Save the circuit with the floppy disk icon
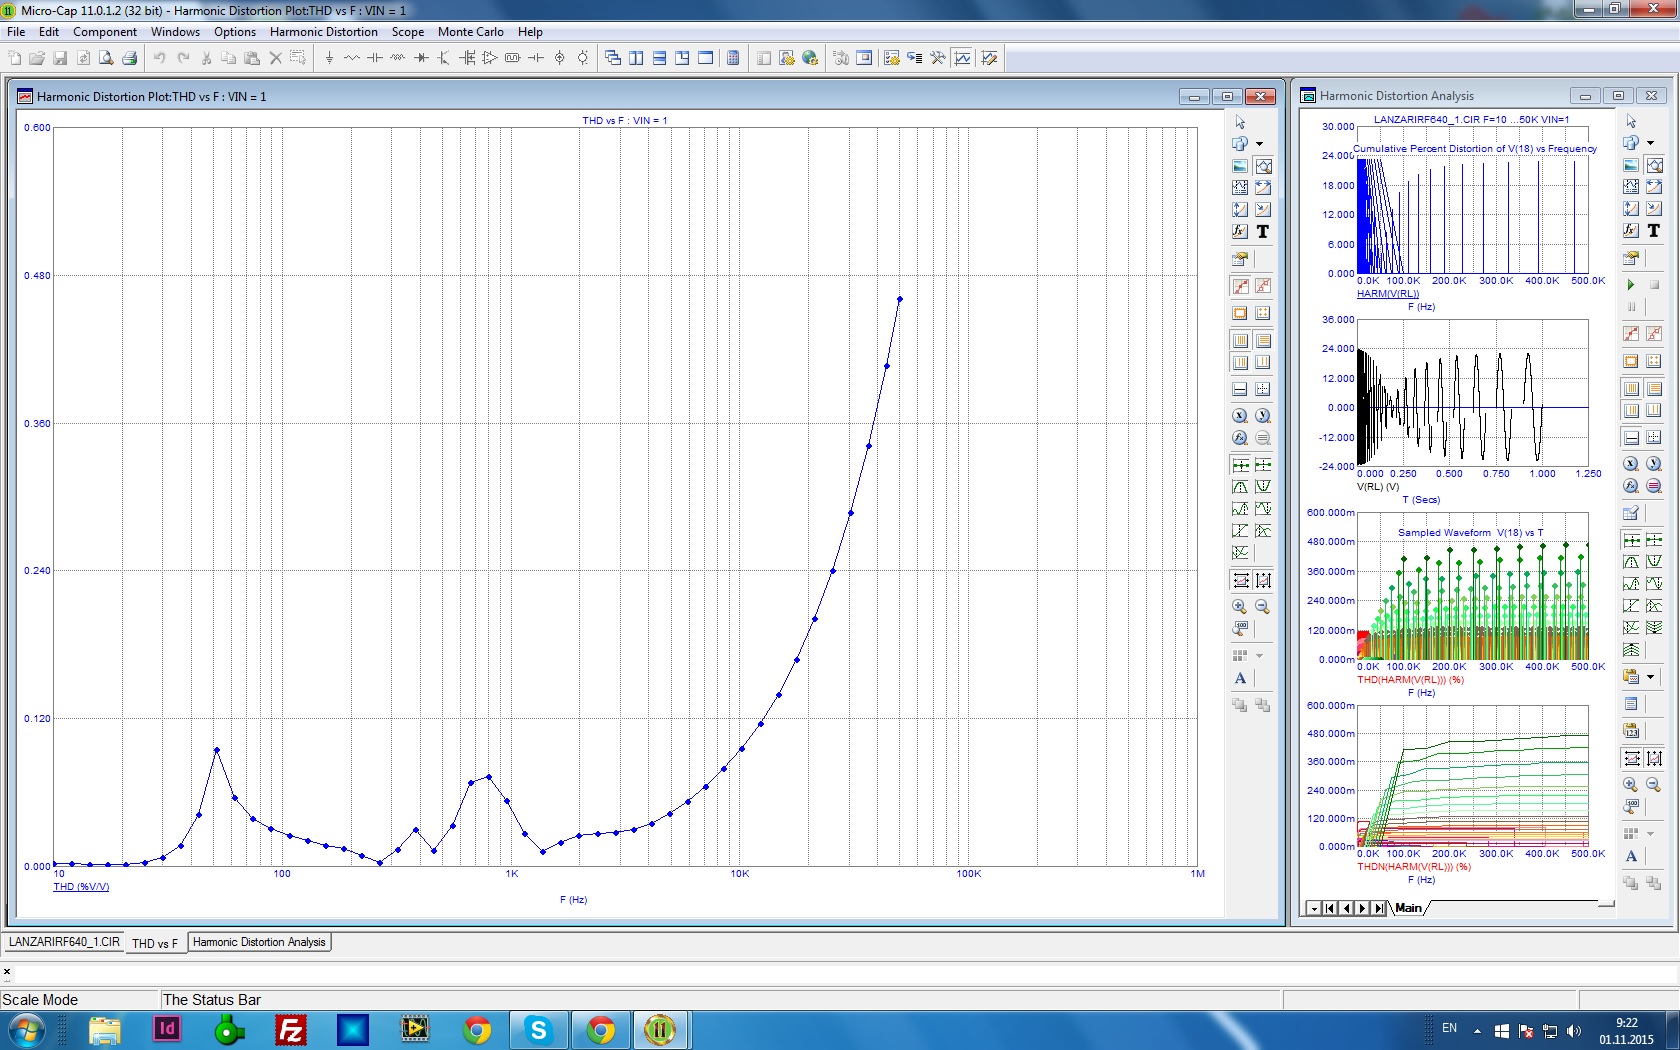1680x1050 pixels. pyautogui.click(x=60, y=58)
